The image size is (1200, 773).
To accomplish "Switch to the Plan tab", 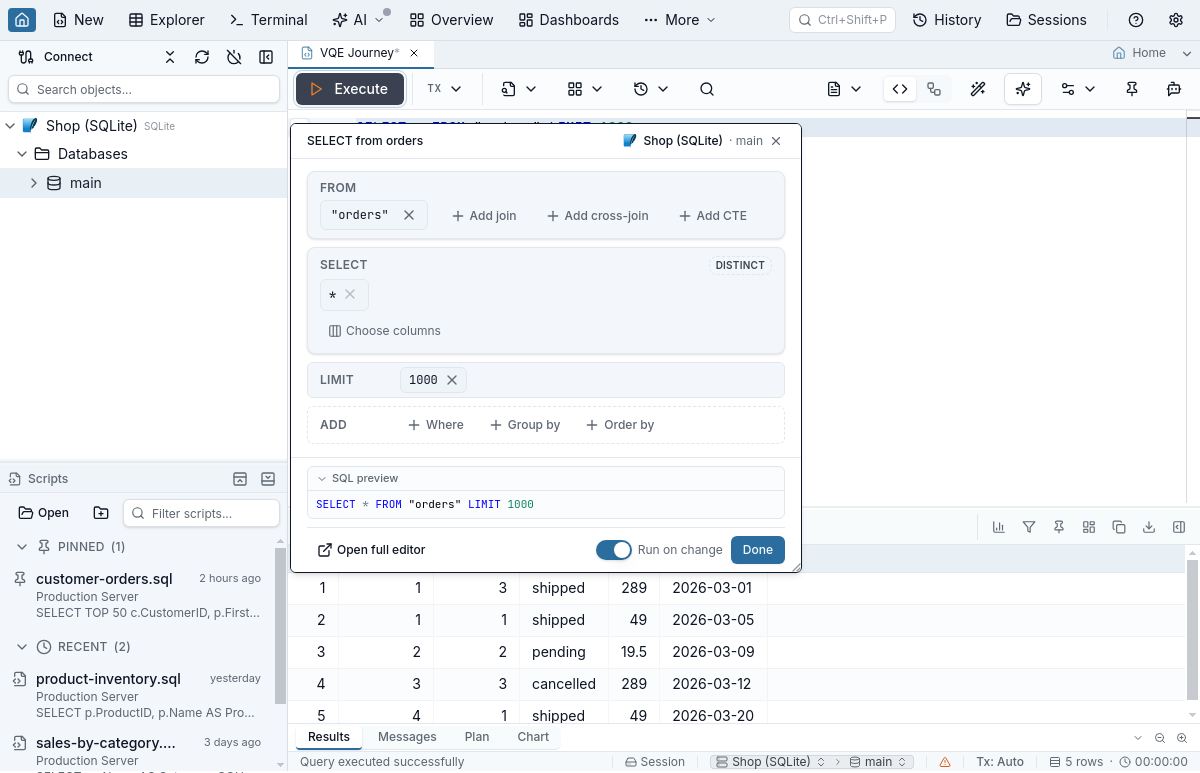I will pos(477,737).
